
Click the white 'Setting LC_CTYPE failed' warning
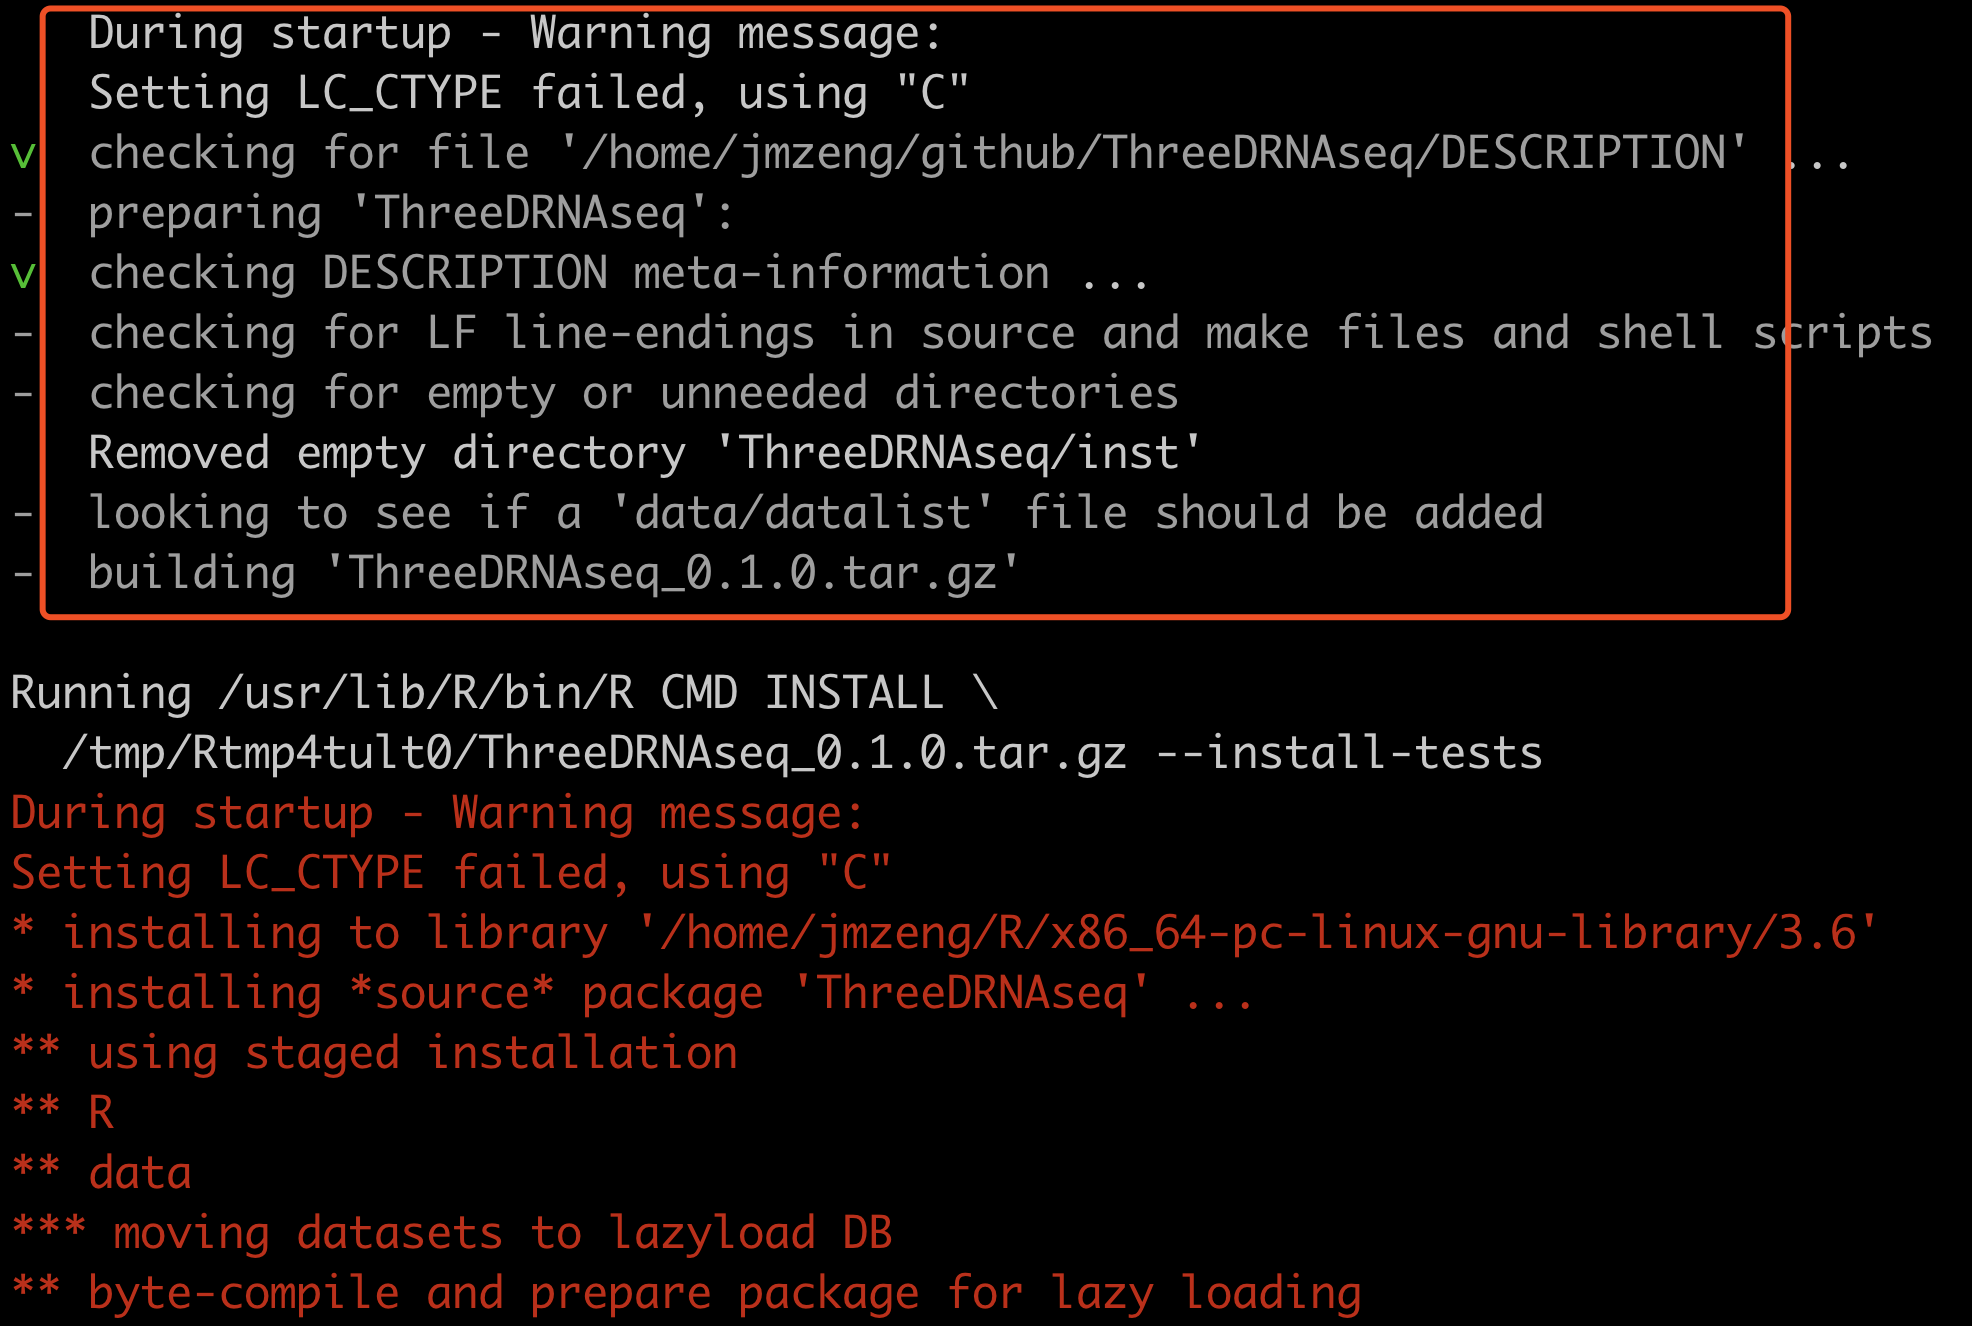coord(529,93)
